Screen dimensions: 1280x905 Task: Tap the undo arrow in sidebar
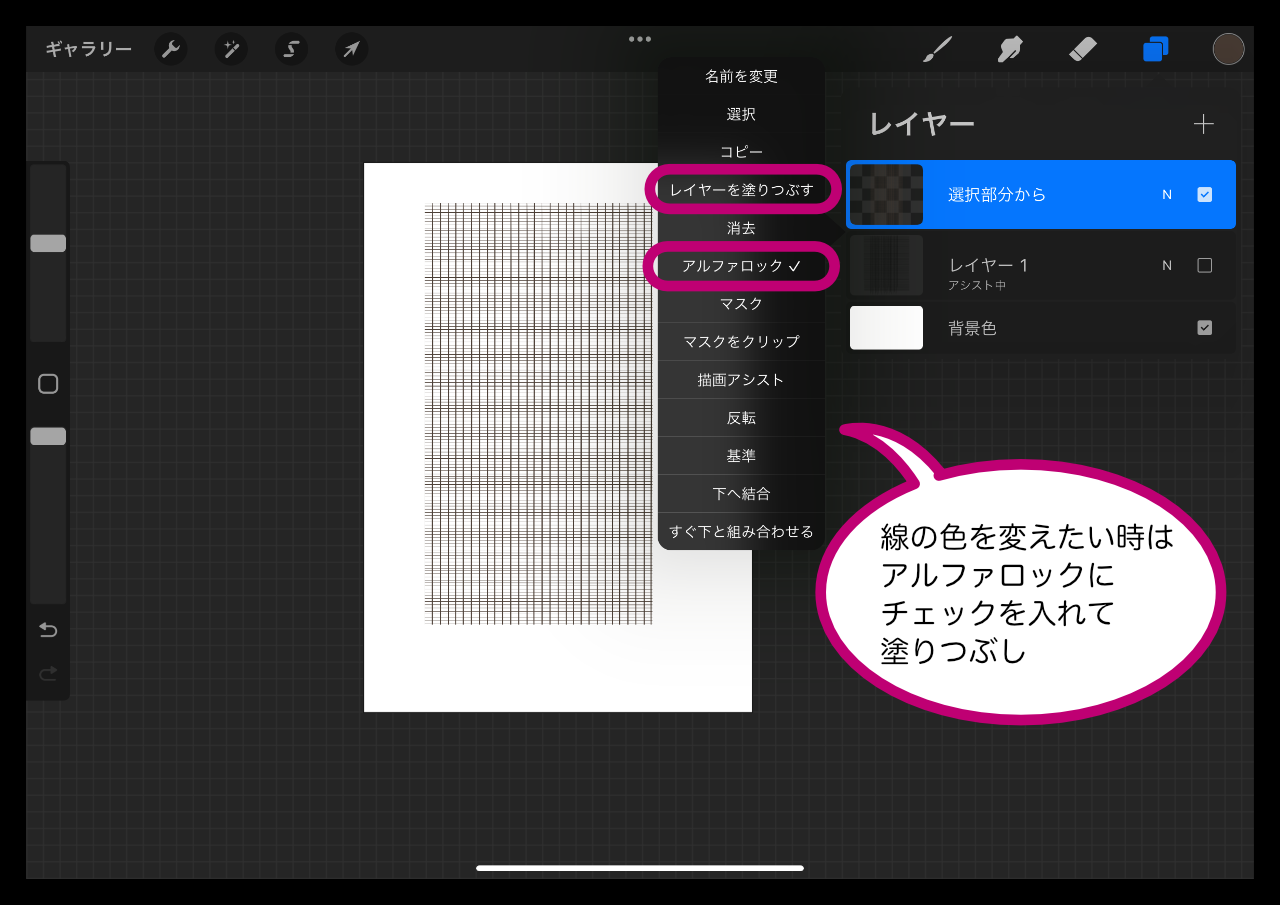[48, 630]
